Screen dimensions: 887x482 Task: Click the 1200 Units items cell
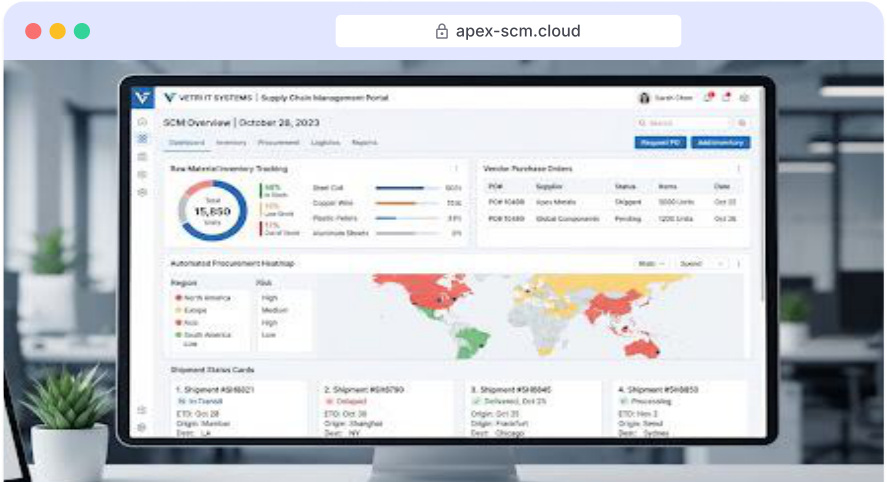click(675, 218)
